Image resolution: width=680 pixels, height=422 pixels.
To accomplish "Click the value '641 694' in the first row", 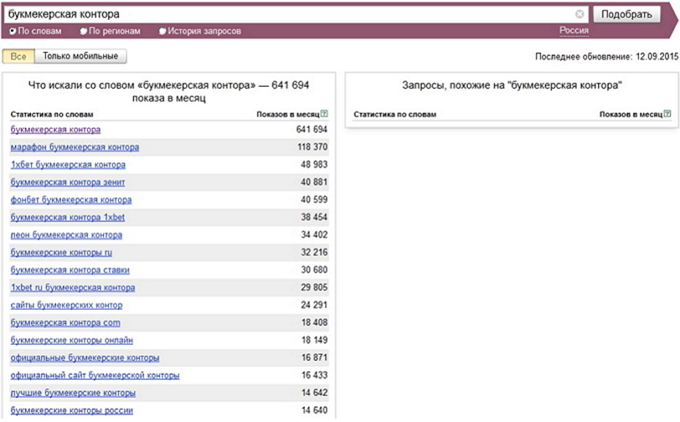I will (x=312, y=130).
